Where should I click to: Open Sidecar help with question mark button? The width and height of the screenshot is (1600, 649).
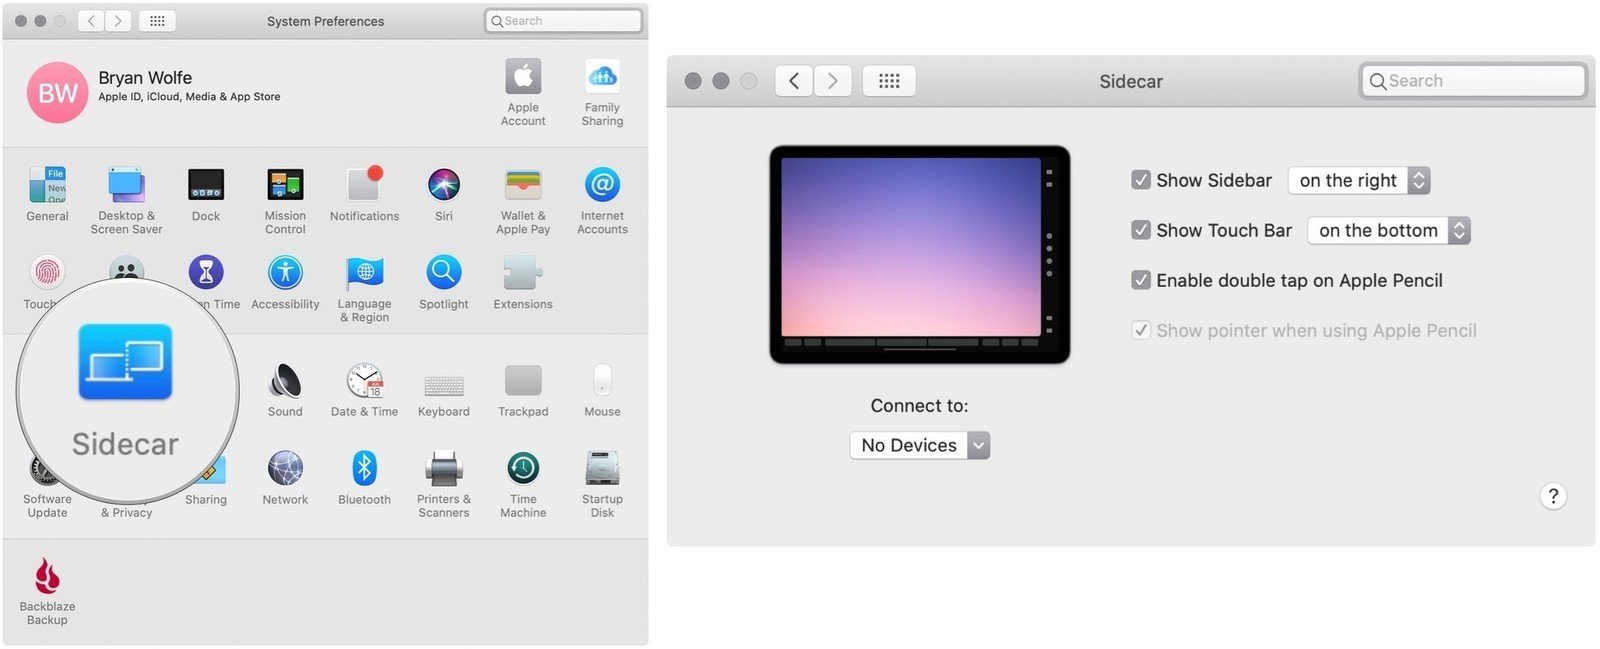pyautogui.click(x=1553, y=496)
